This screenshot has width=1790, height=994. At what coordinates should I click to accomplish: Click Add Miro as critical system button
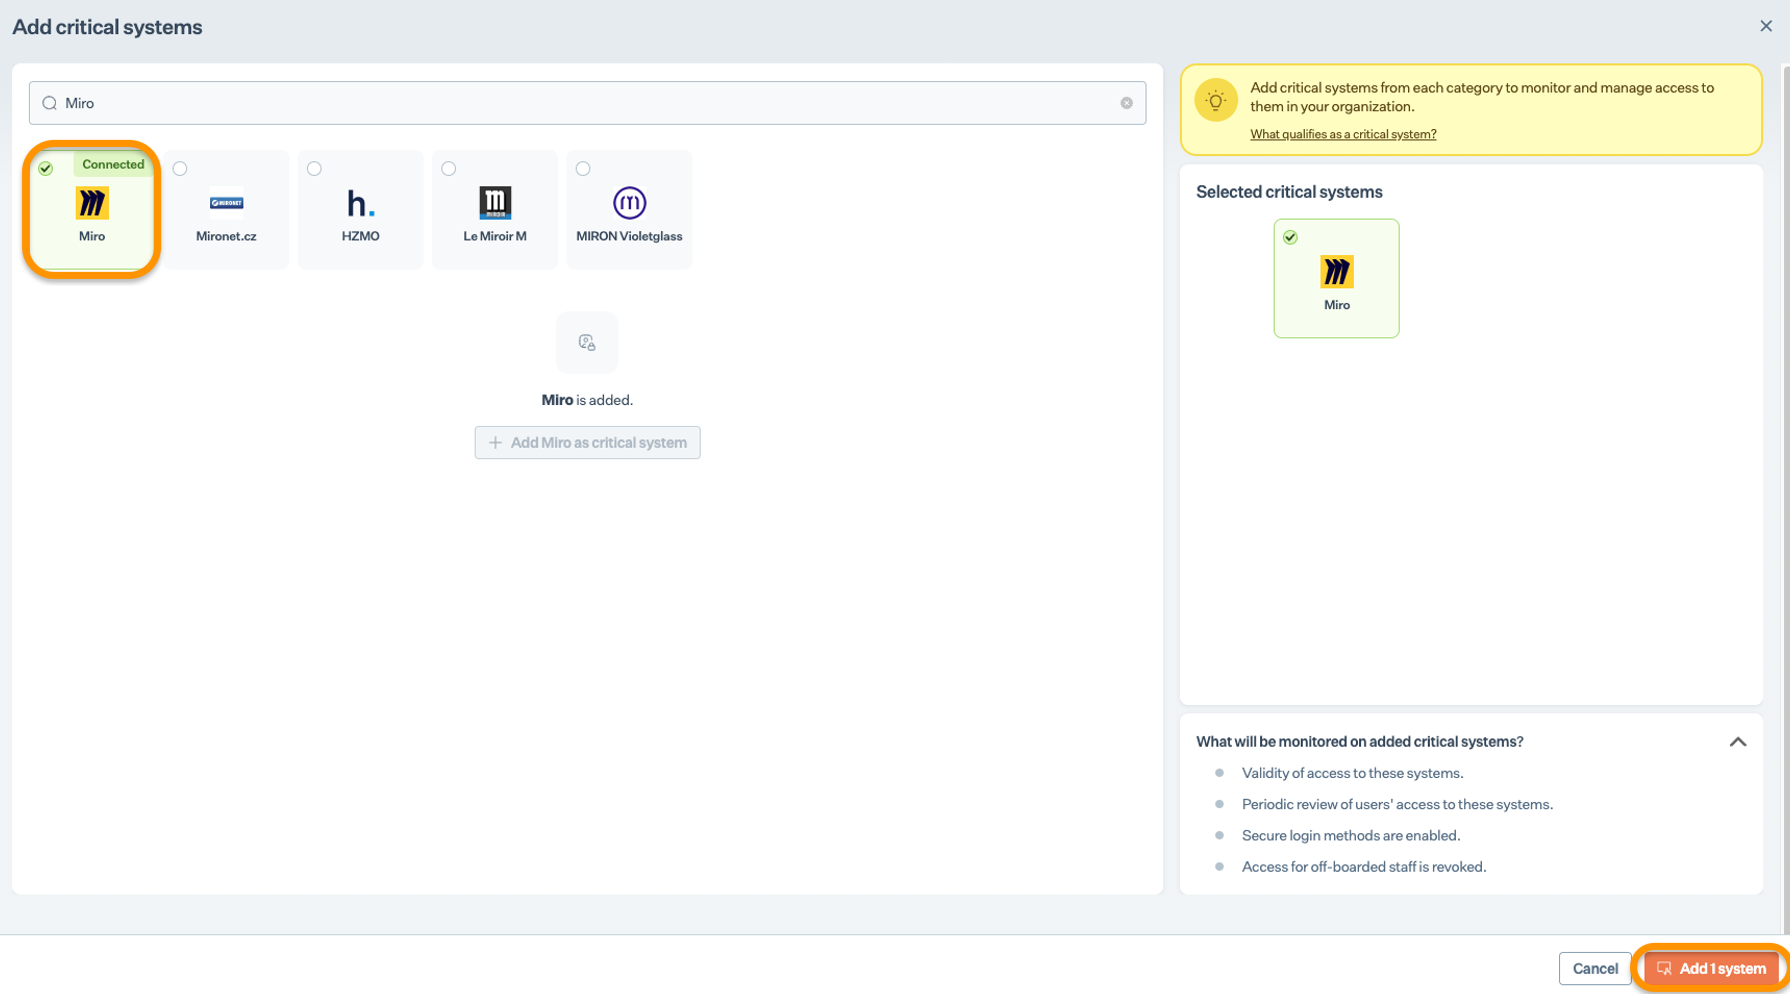[587, 442]
